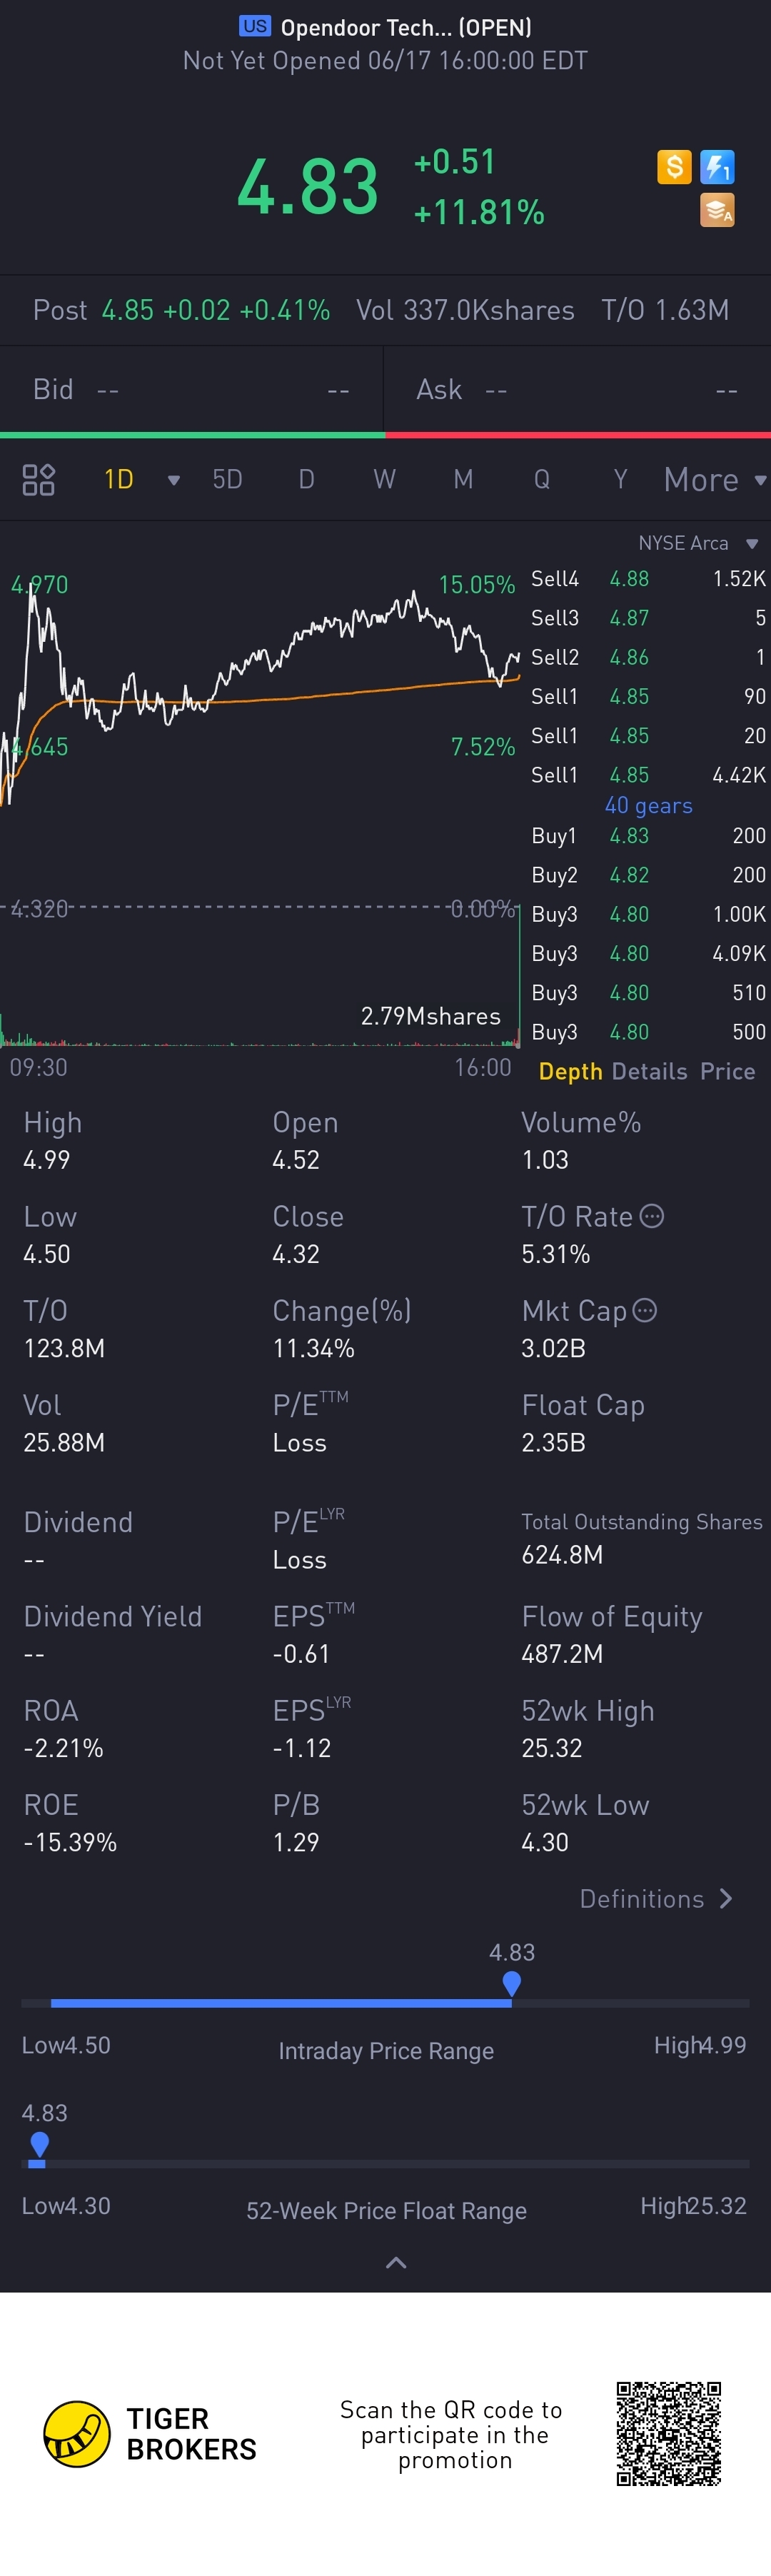Tap the Sell4 4.88 order row
Screen dimensions: 771x2576
(x=648, y=579)
